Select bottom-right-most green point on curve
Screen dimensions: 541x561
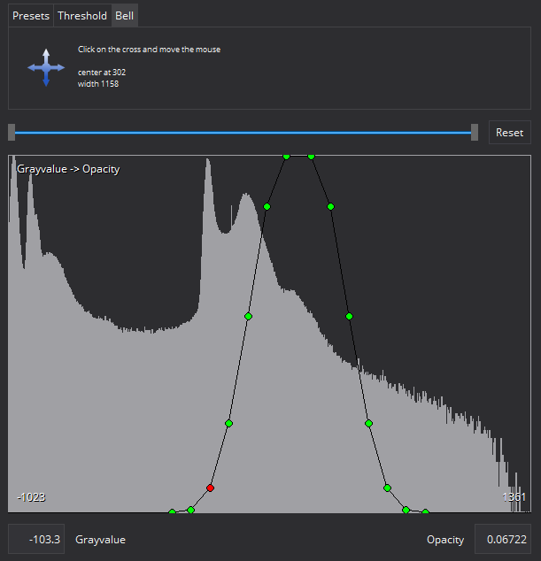pyautogui.click(x=425, y=512)
